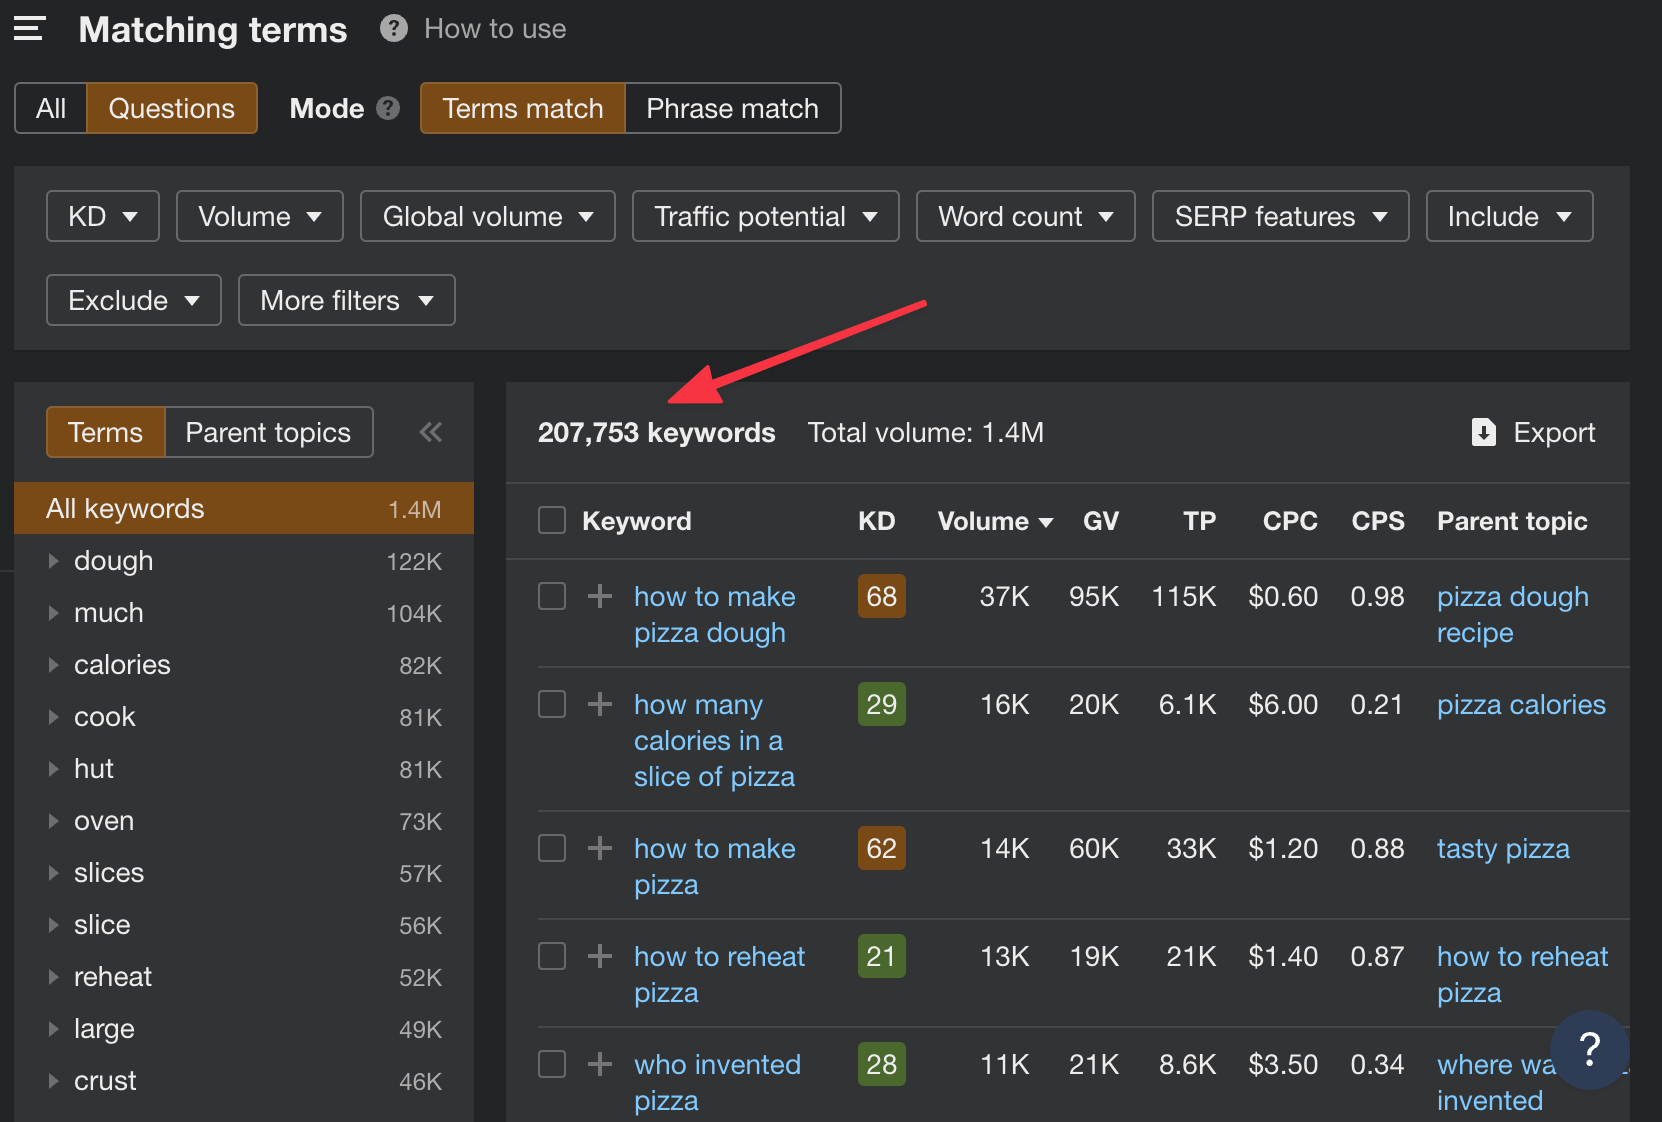Select the 'crust' term row
This screenshot has height=1122, width=1662.
coord(244,1081)
